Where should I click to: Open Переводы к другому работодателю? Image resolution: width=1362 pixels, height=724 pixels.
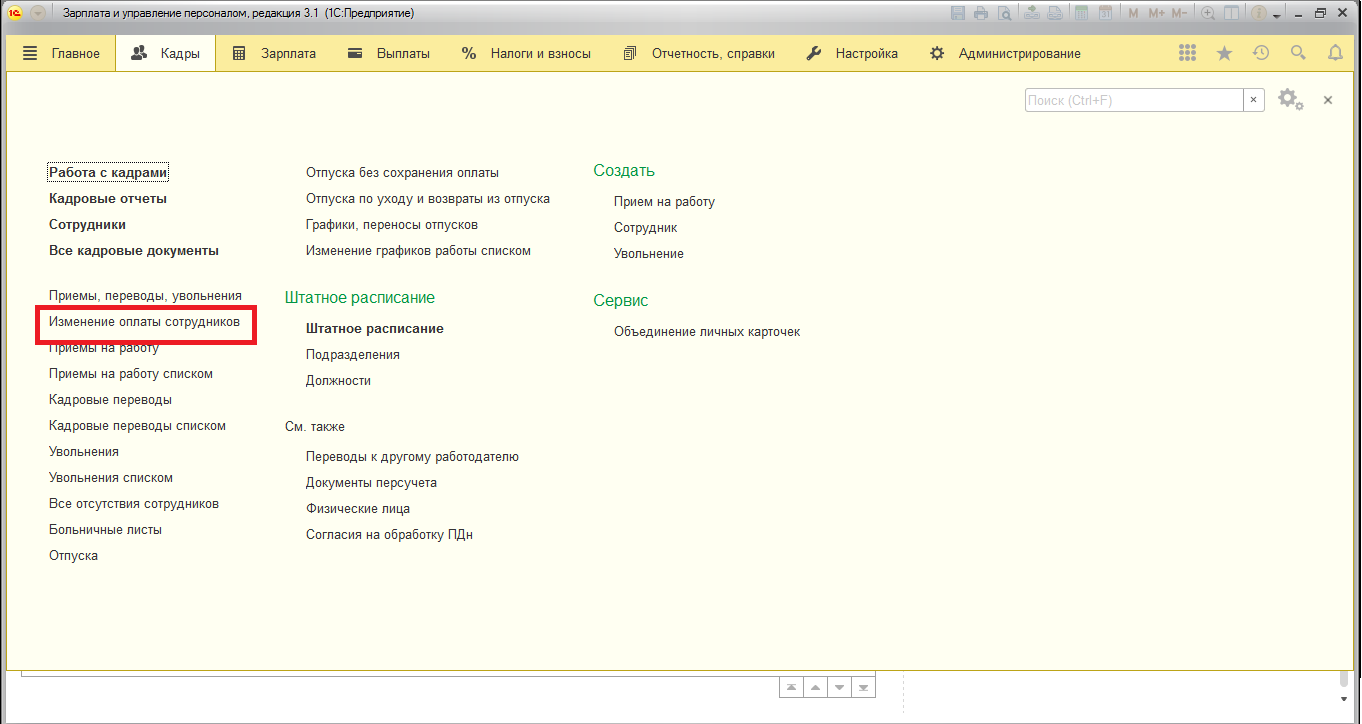(412, 456)
